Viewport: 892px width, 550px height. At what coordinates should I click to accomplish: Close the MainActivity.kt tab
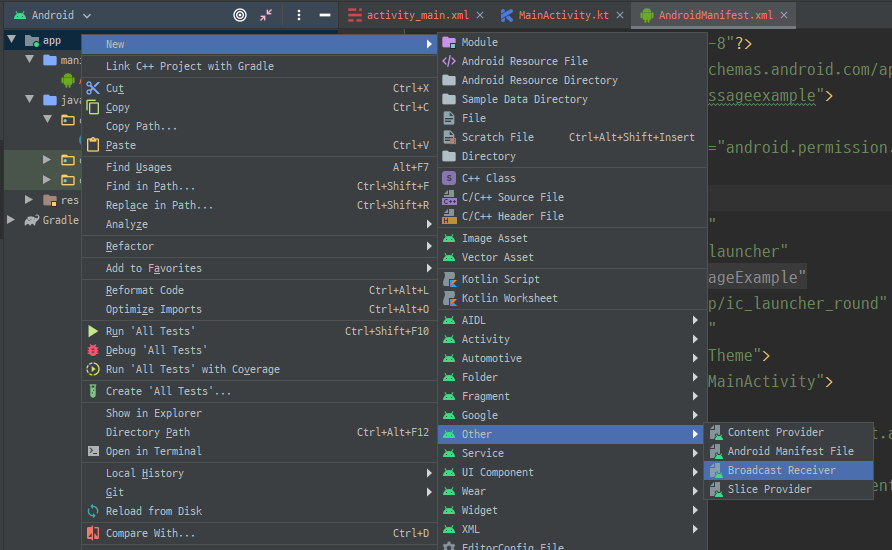point(620,15)
